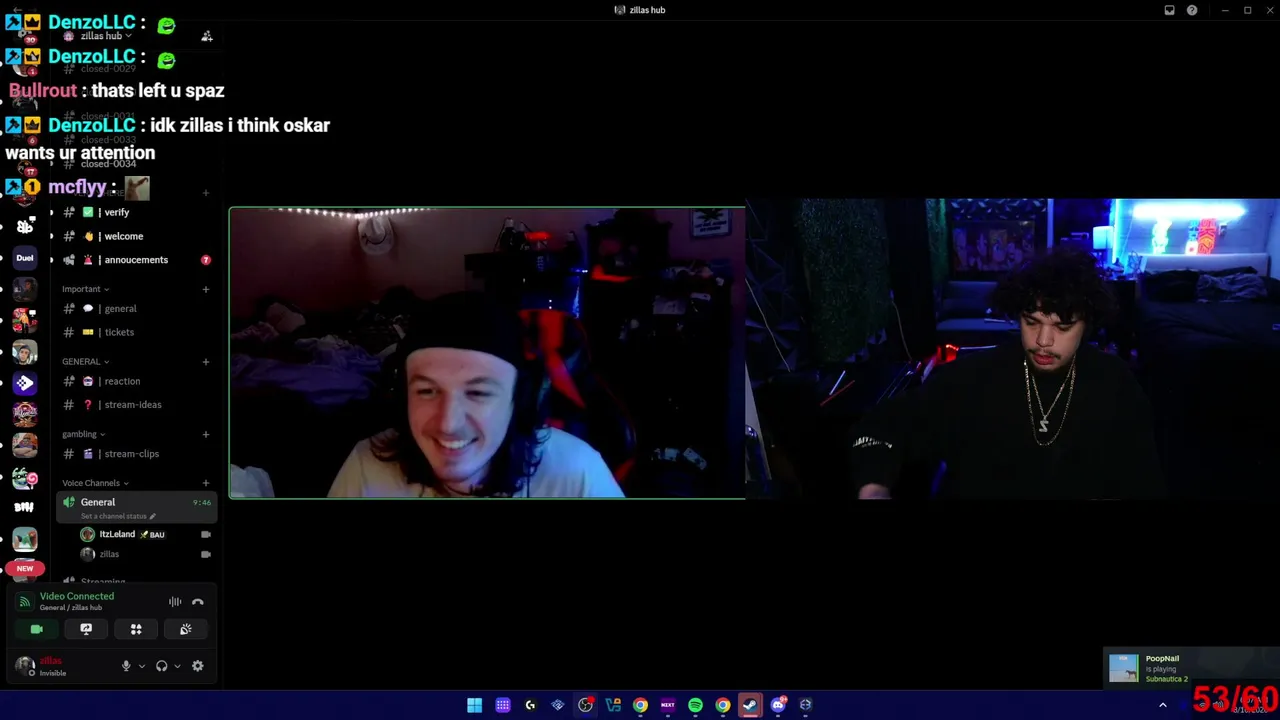Turn off the camera in the voice panel
Screen dimensions: 1280x720
37,629
